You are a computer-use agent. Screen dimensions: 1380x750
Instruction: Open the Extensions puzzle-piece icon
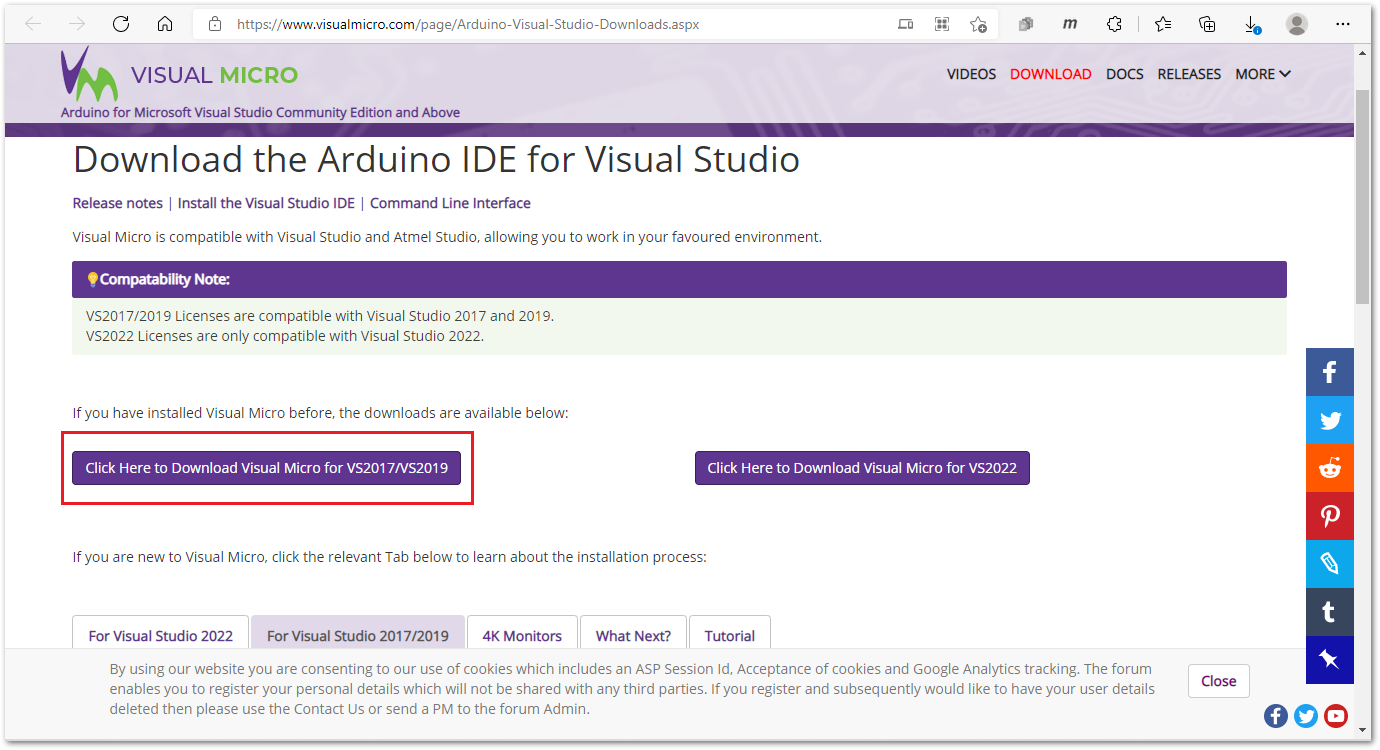click(1114, 25)
